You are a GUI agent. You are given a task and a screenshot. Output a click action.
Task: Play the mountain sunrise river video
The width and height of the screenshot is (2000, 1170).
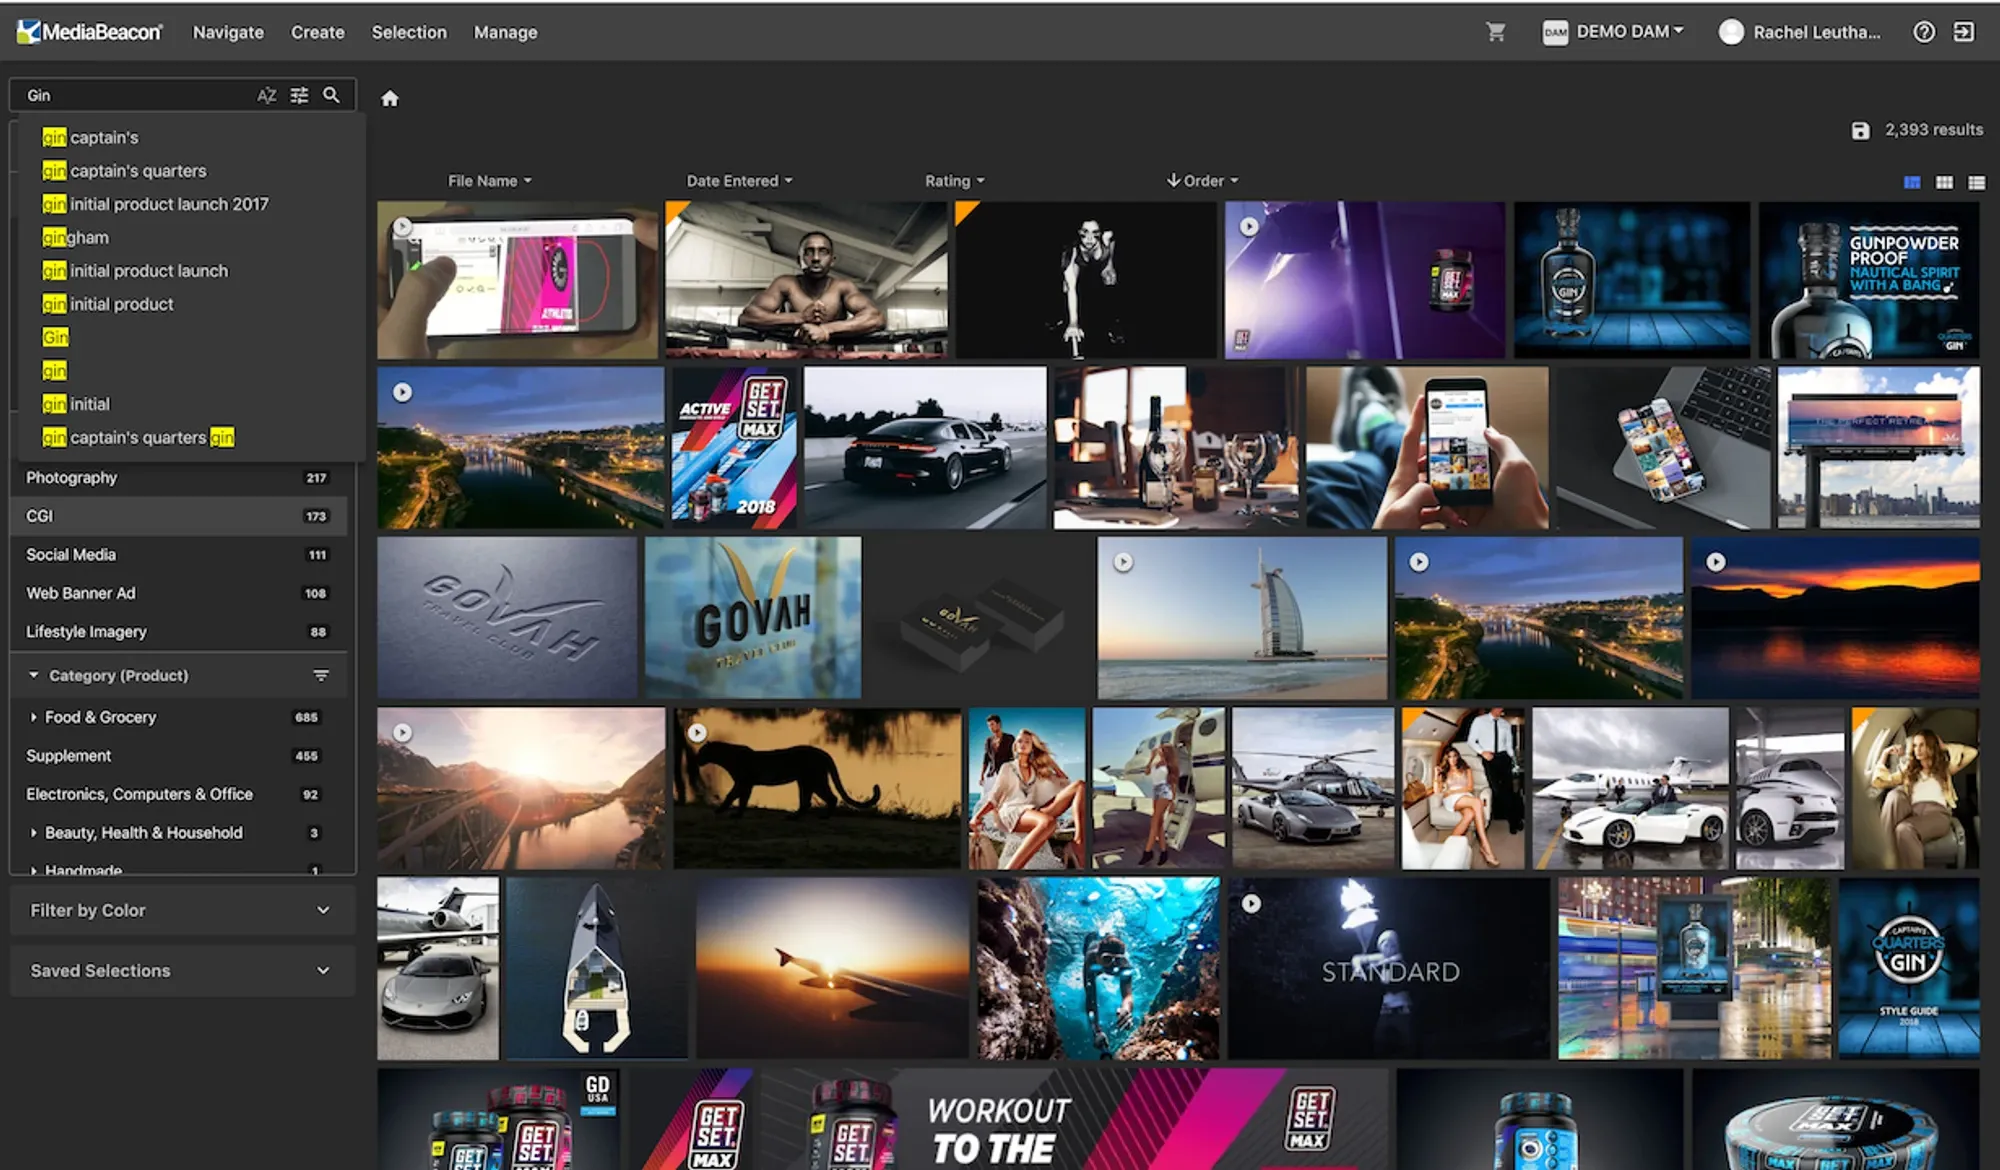pos(402,732)
